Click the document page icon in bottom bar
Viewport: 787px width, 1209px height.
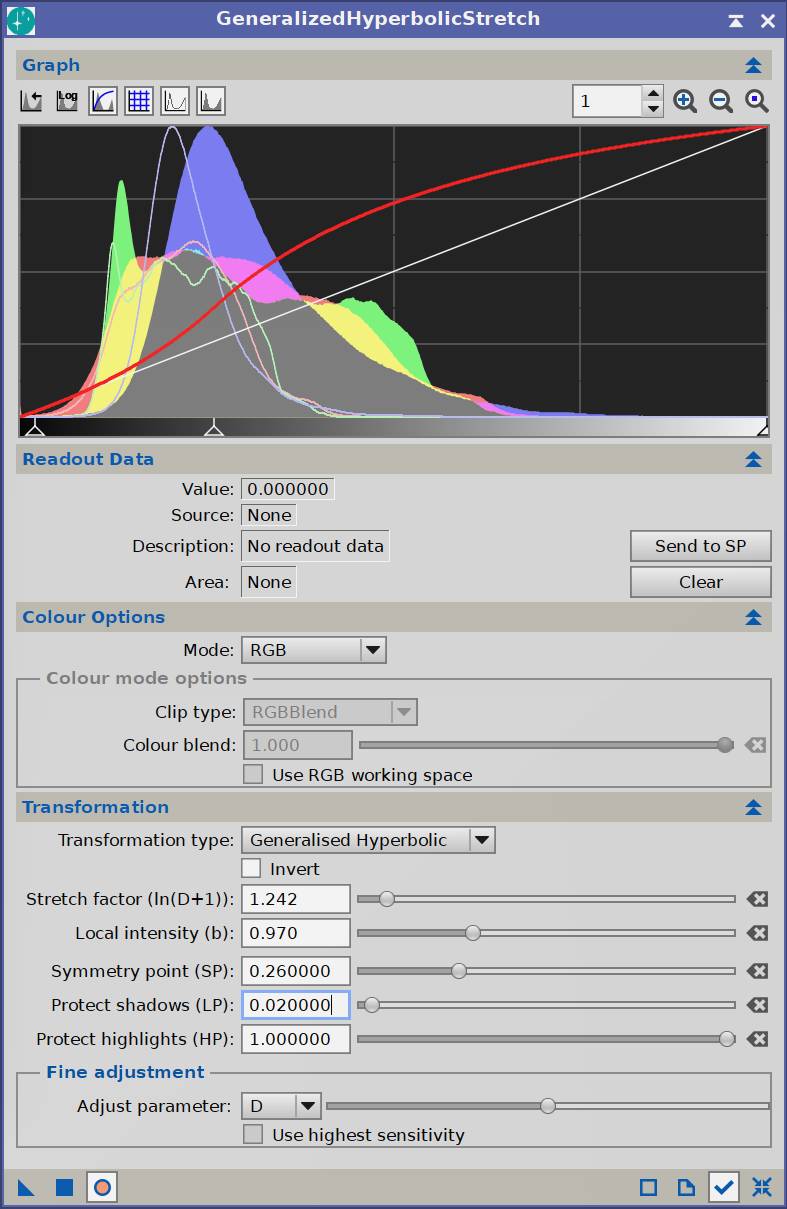tap(686, 1188)
